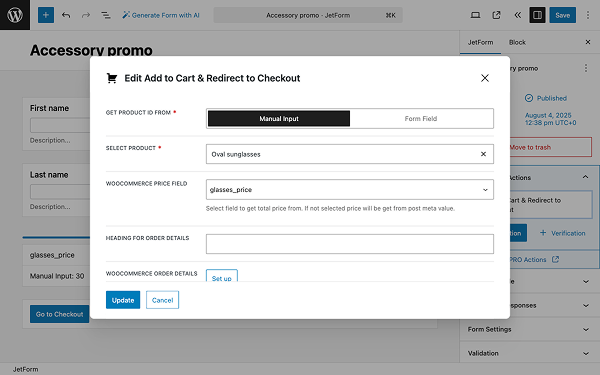Open the Accessory promo command palette bar
600x375 pixels.
[x=308, y=15]
